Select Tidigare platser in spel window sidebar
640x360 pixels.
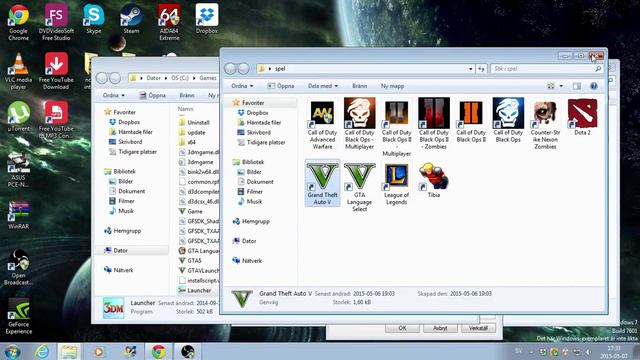[x=261, y=142]
